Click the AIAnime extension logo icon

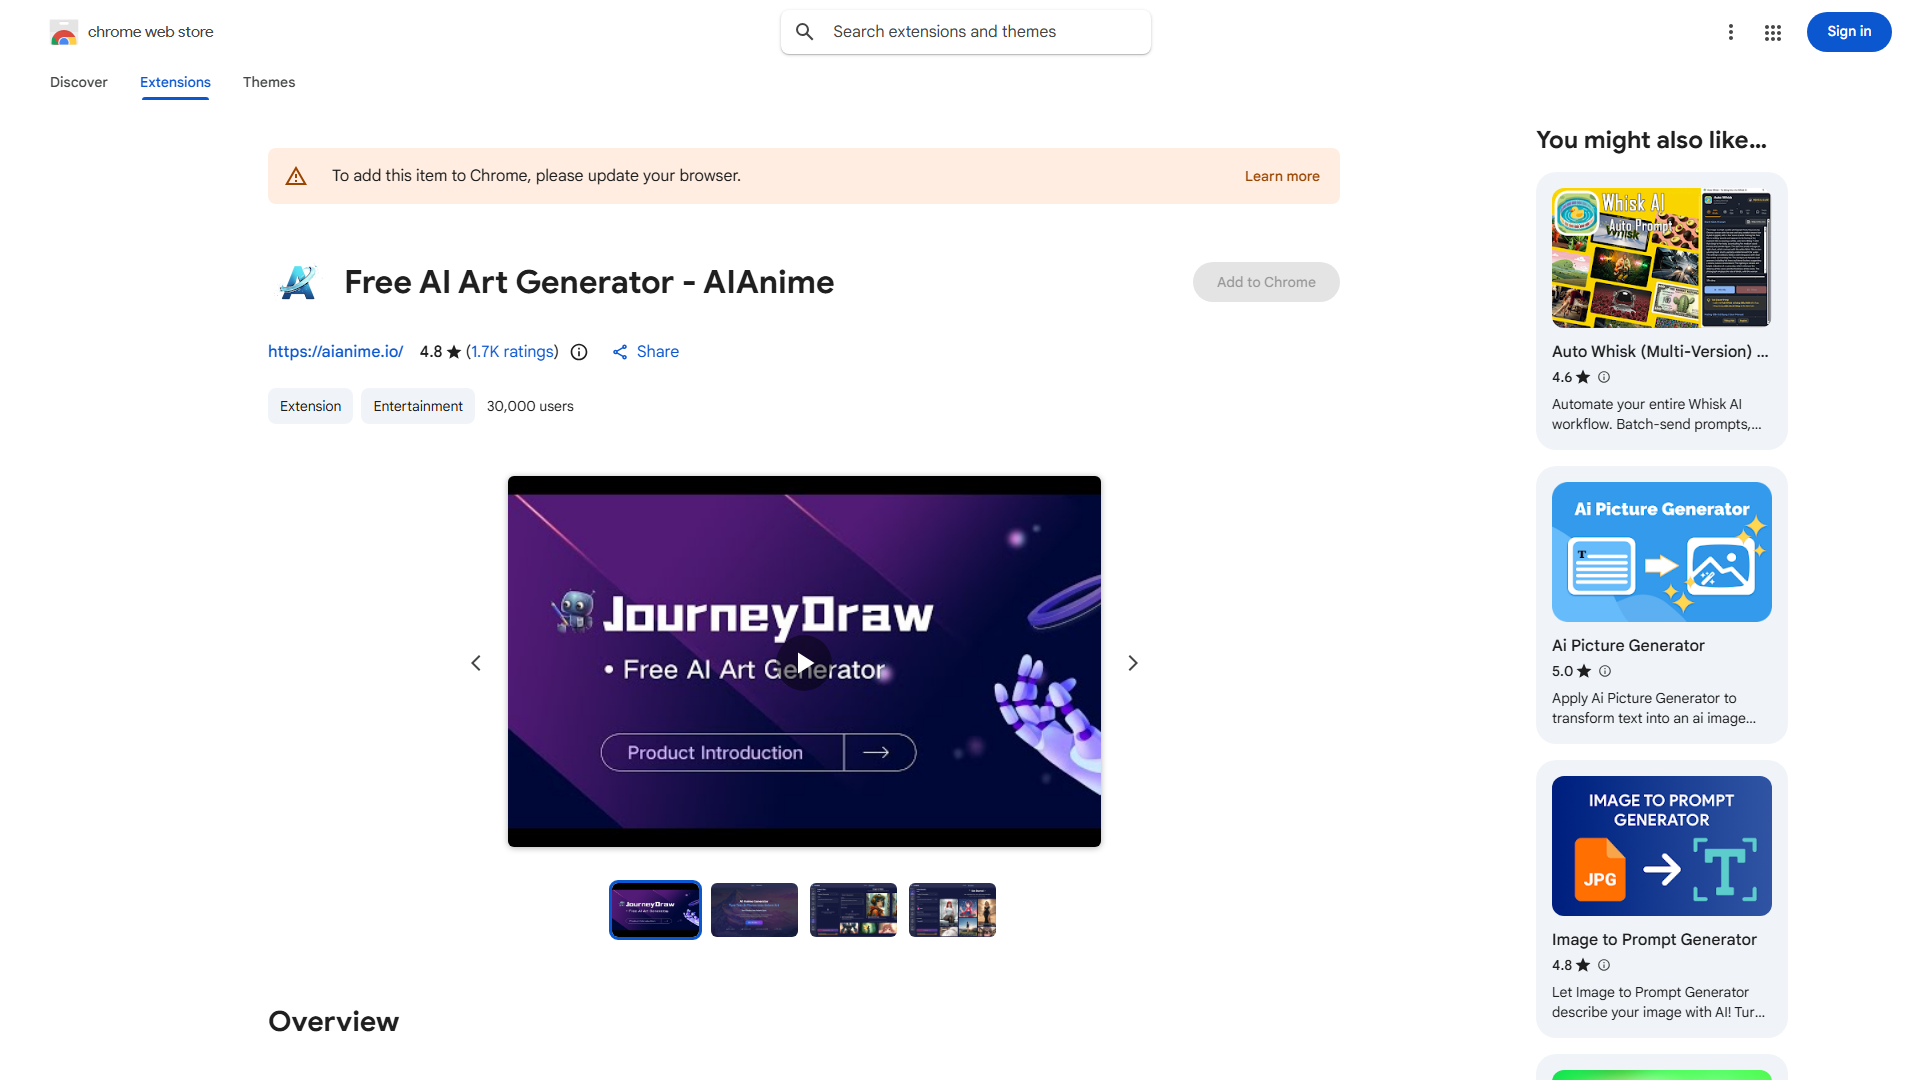click(x=297, y=282)
